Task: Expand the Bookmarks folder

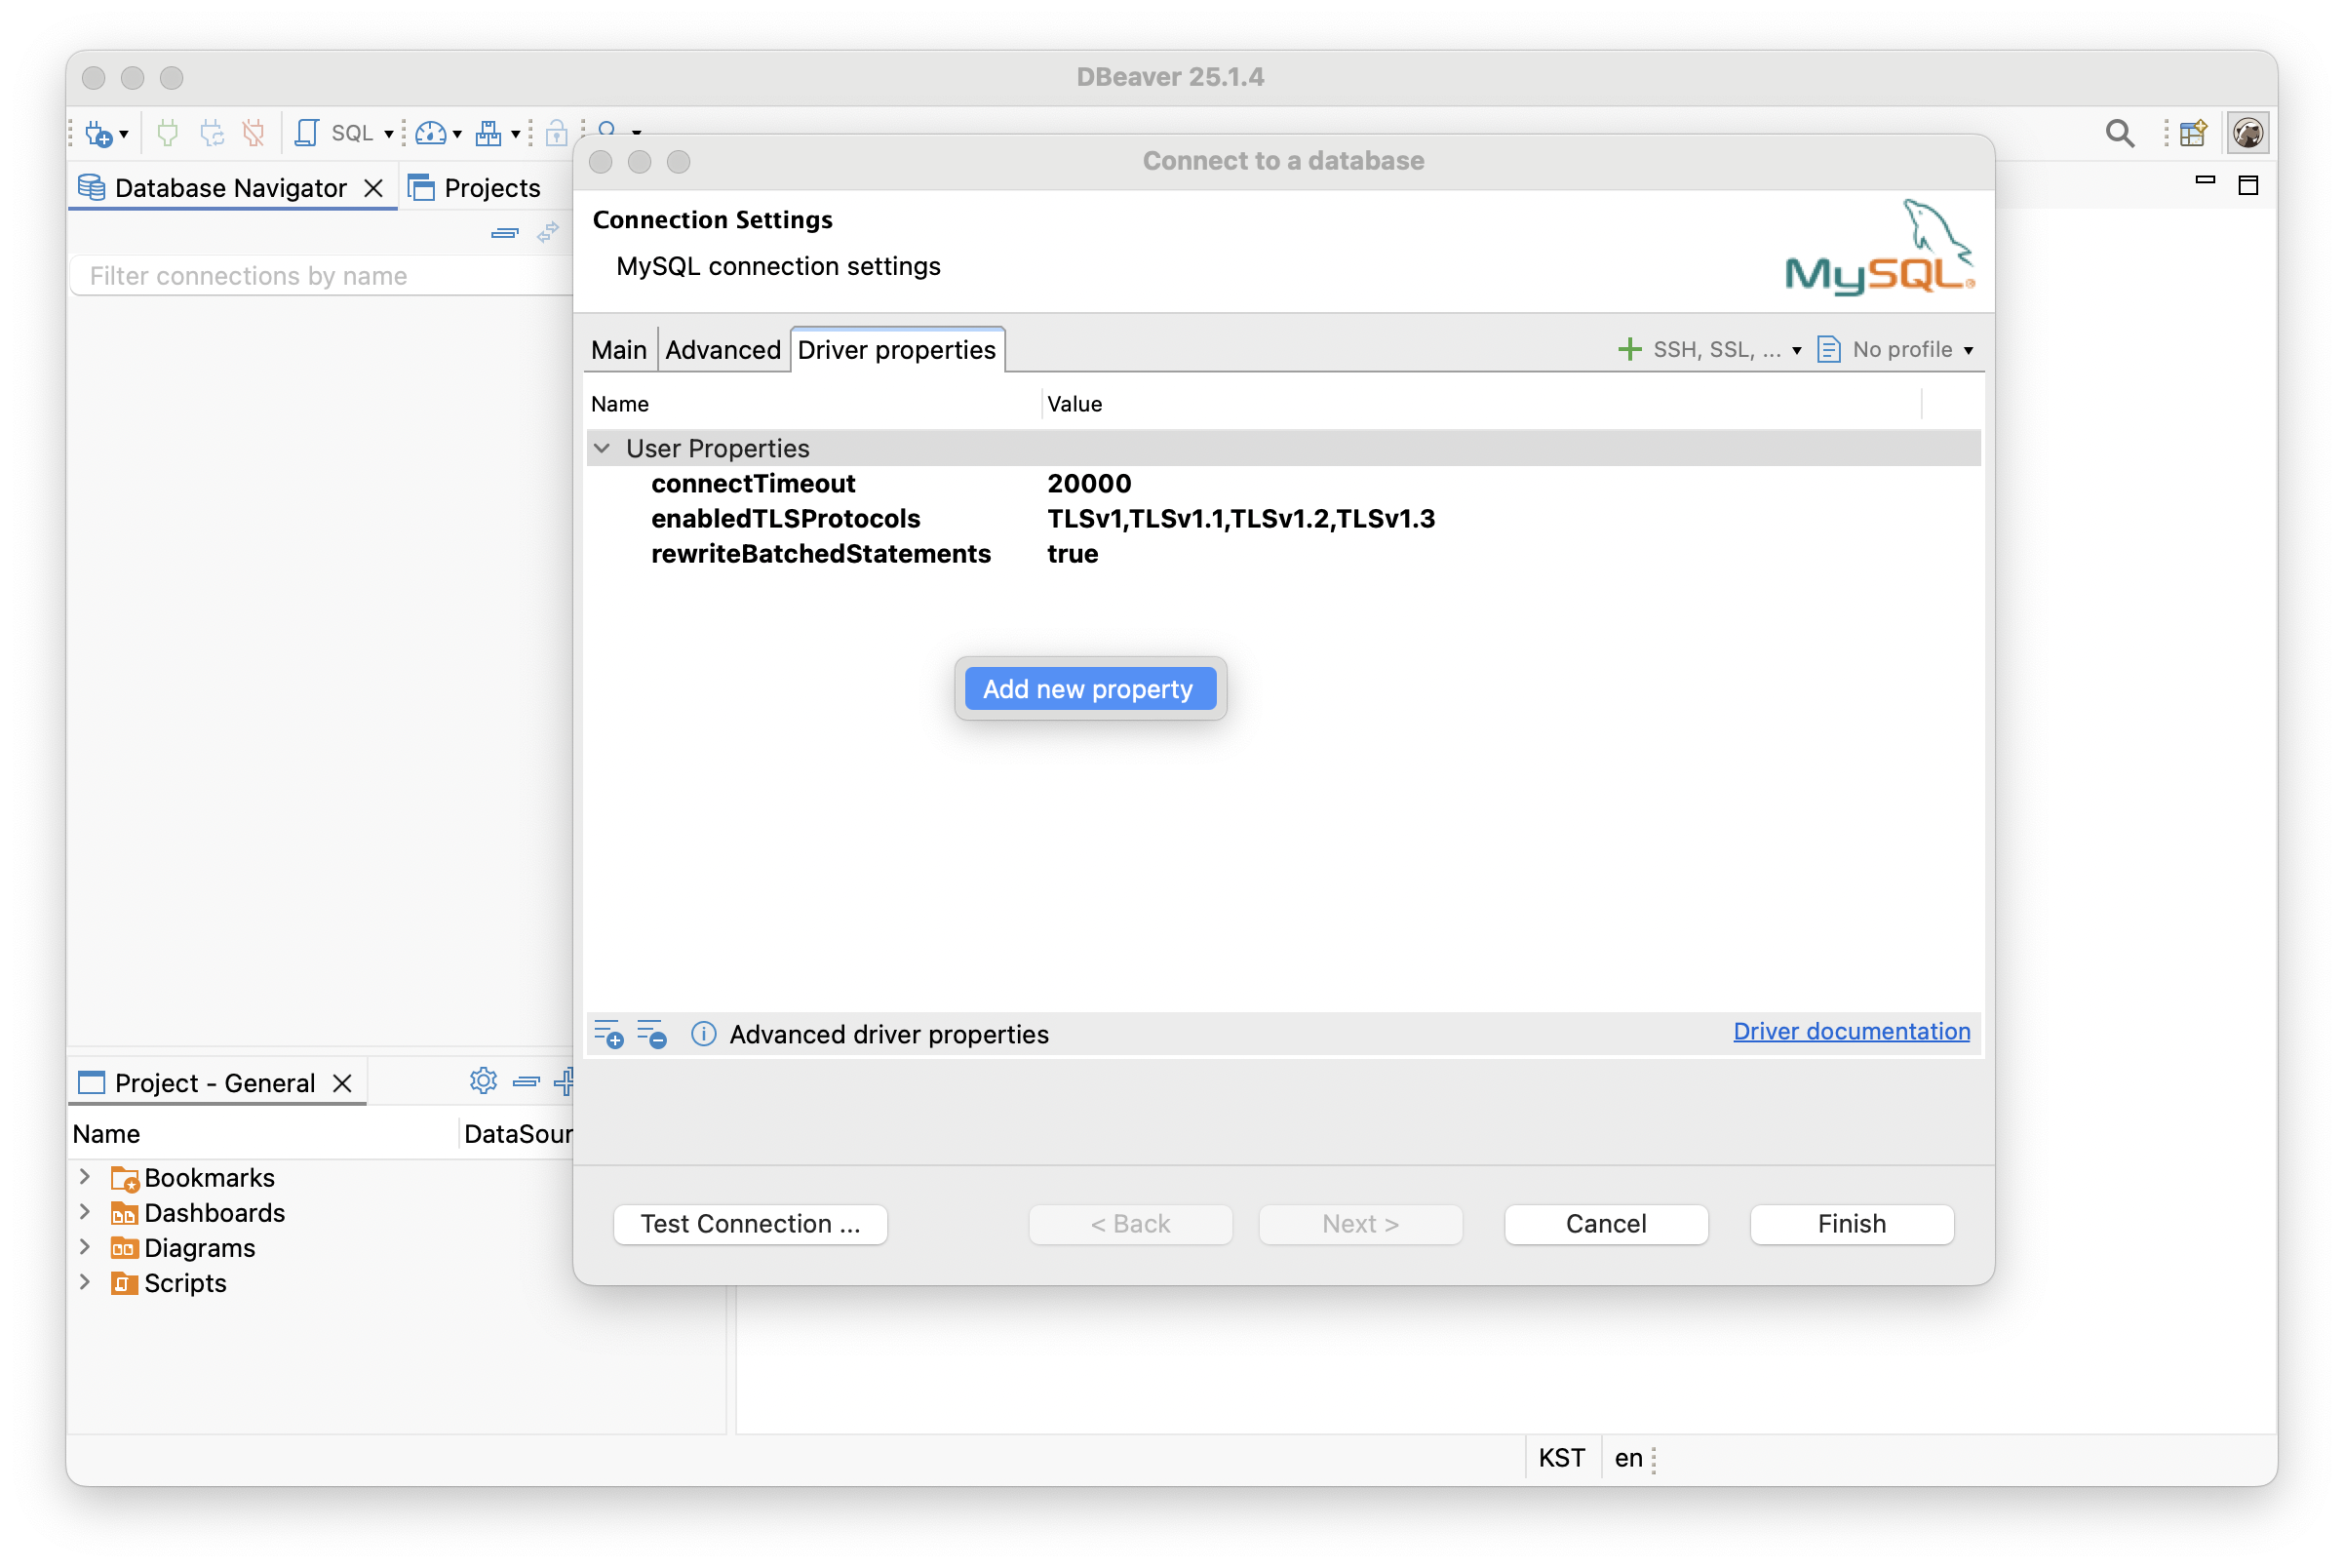Action: [85, 1177]
